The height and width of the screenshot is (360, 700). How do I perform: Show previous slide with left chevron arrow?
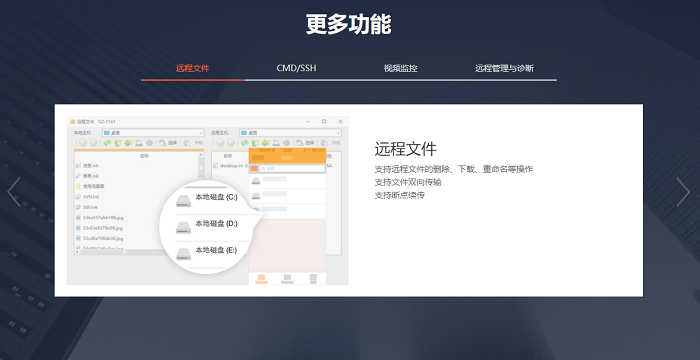(x=14, y=192)
